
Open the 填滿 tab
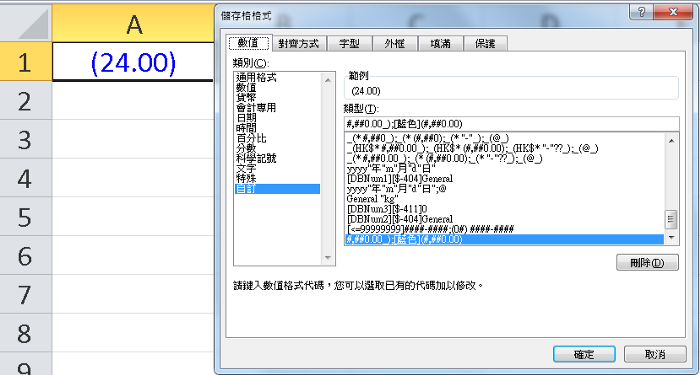tap(440, 44)
